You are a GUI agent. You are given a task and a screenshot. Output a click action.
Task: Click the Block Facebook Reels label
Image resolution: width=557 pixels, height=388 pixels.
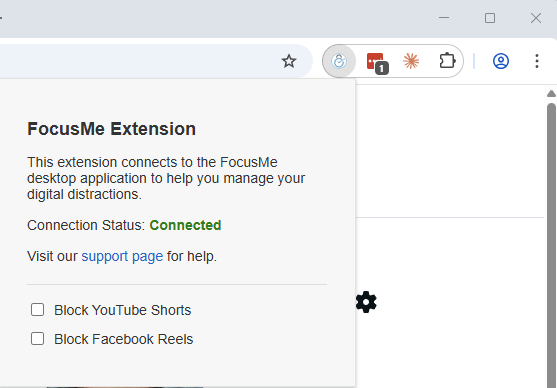pyautogui.click(x=124, y=339)
